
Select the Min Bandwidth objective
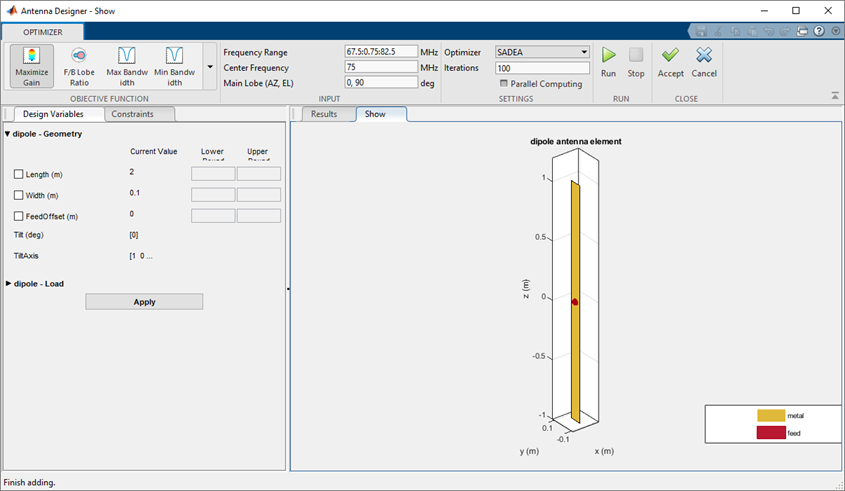point(174,66)
